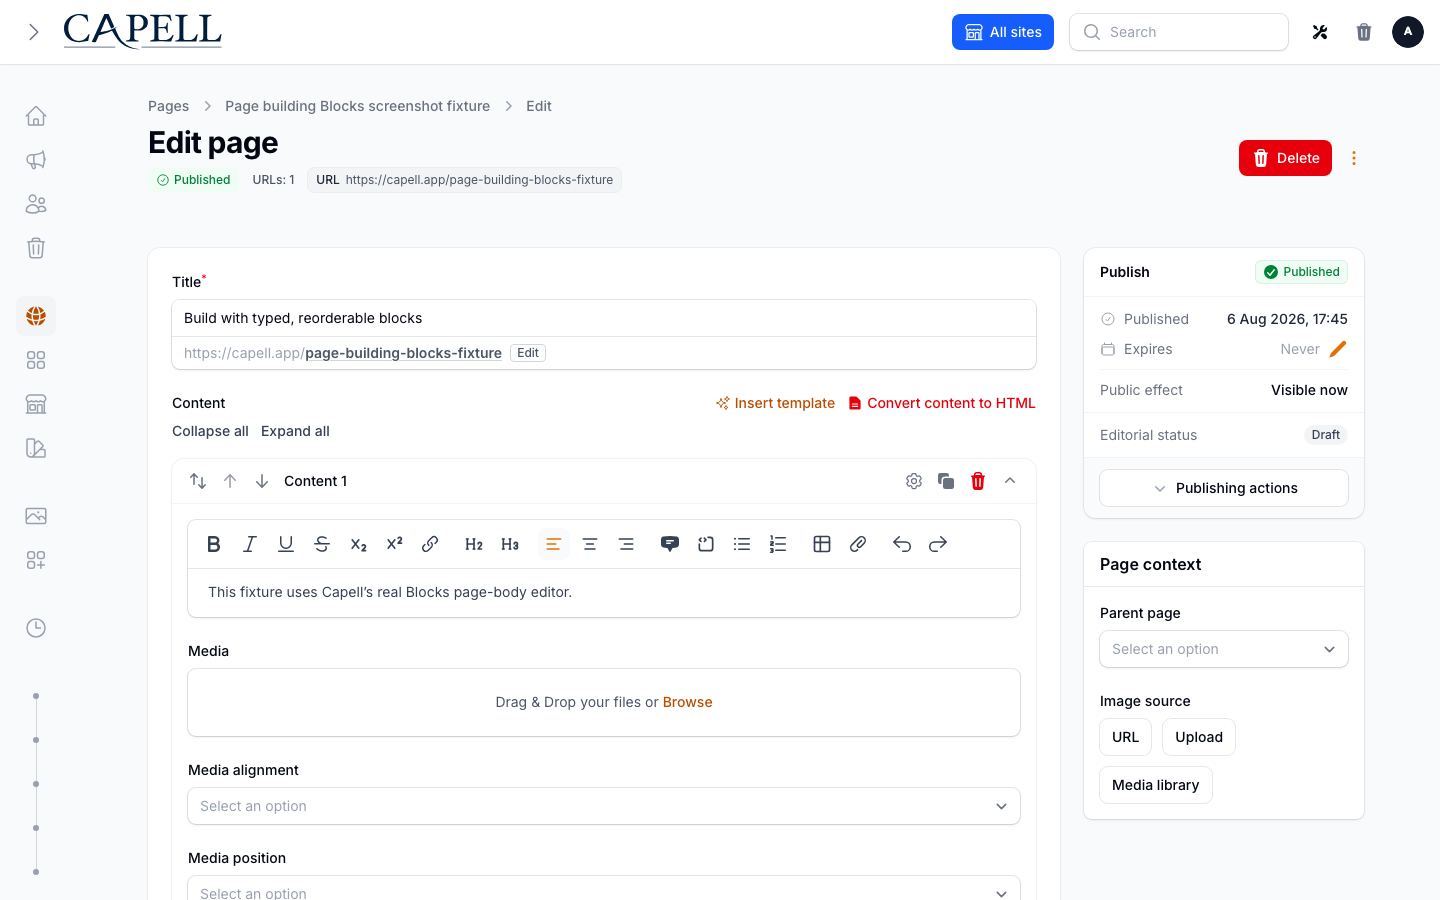
Task: Move Content 1 block down
Action: pos(262,481)
